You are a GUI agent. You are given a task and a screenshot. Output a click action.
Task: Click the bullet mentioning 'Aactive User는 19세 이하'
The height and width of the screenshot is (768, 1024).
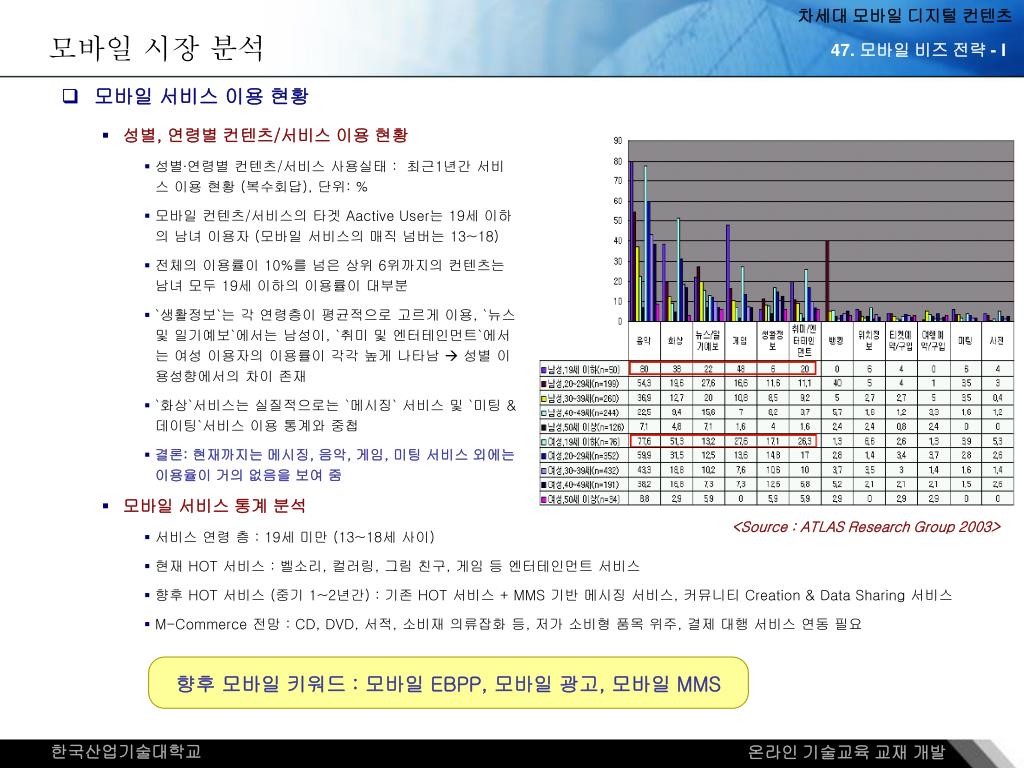point(333,226)
